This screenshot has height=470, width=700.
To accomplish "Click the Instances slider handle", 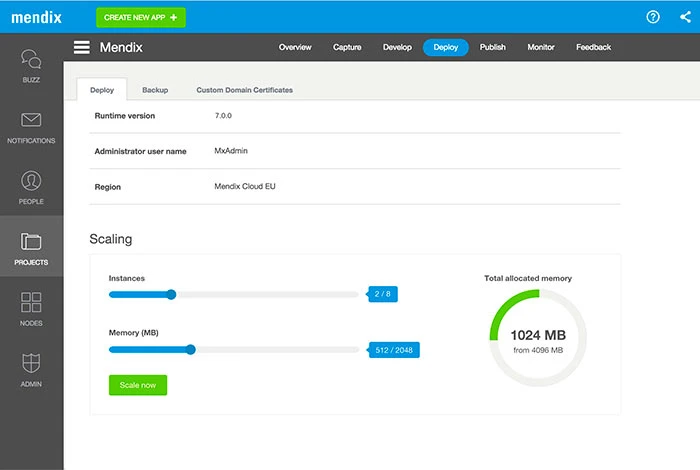I will [x=171, y=294].
